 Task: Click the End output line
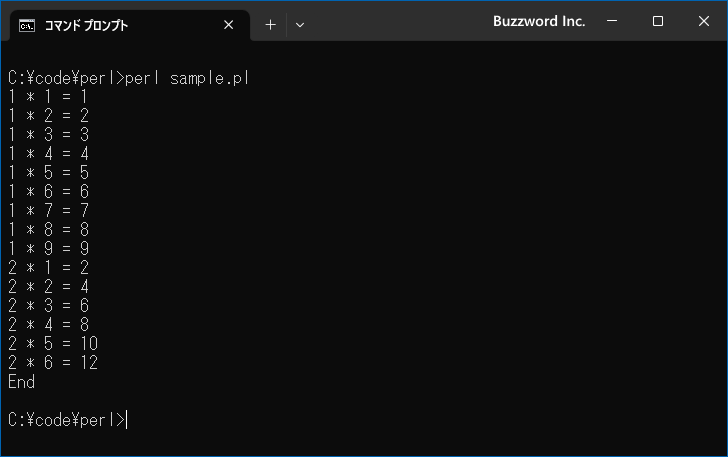pos(21,382)
